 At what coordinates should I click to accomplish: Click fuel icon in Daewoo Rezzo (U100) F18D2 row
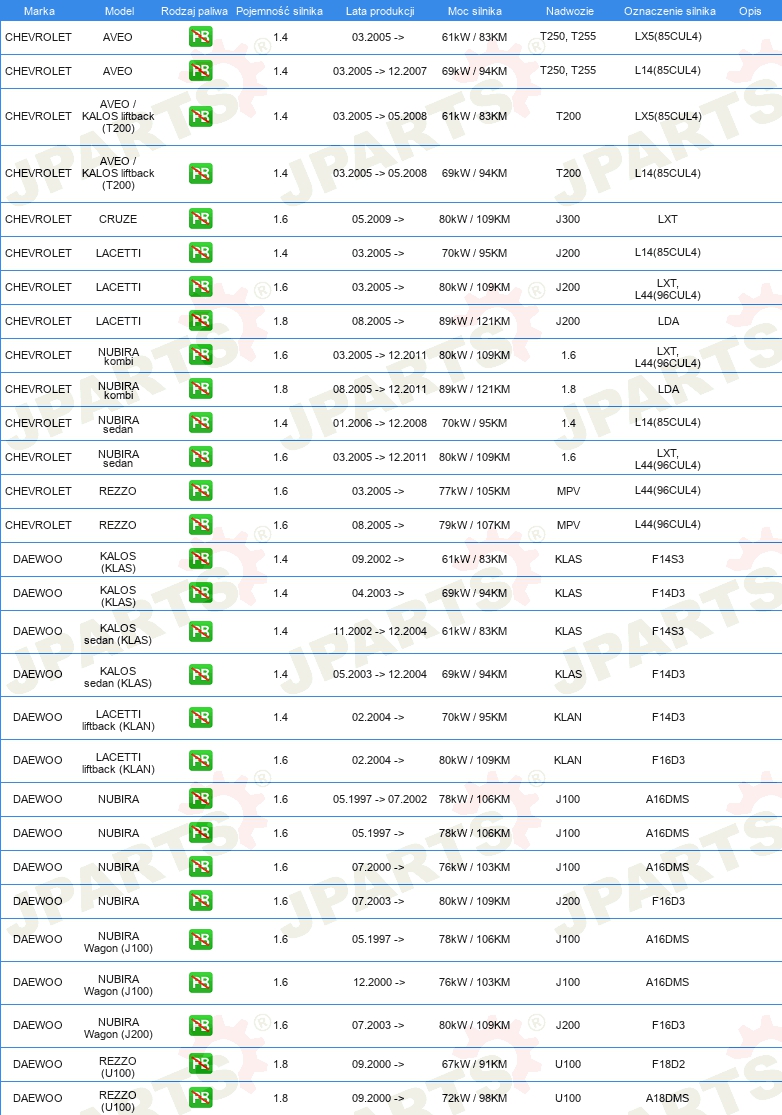(200, 1065)
